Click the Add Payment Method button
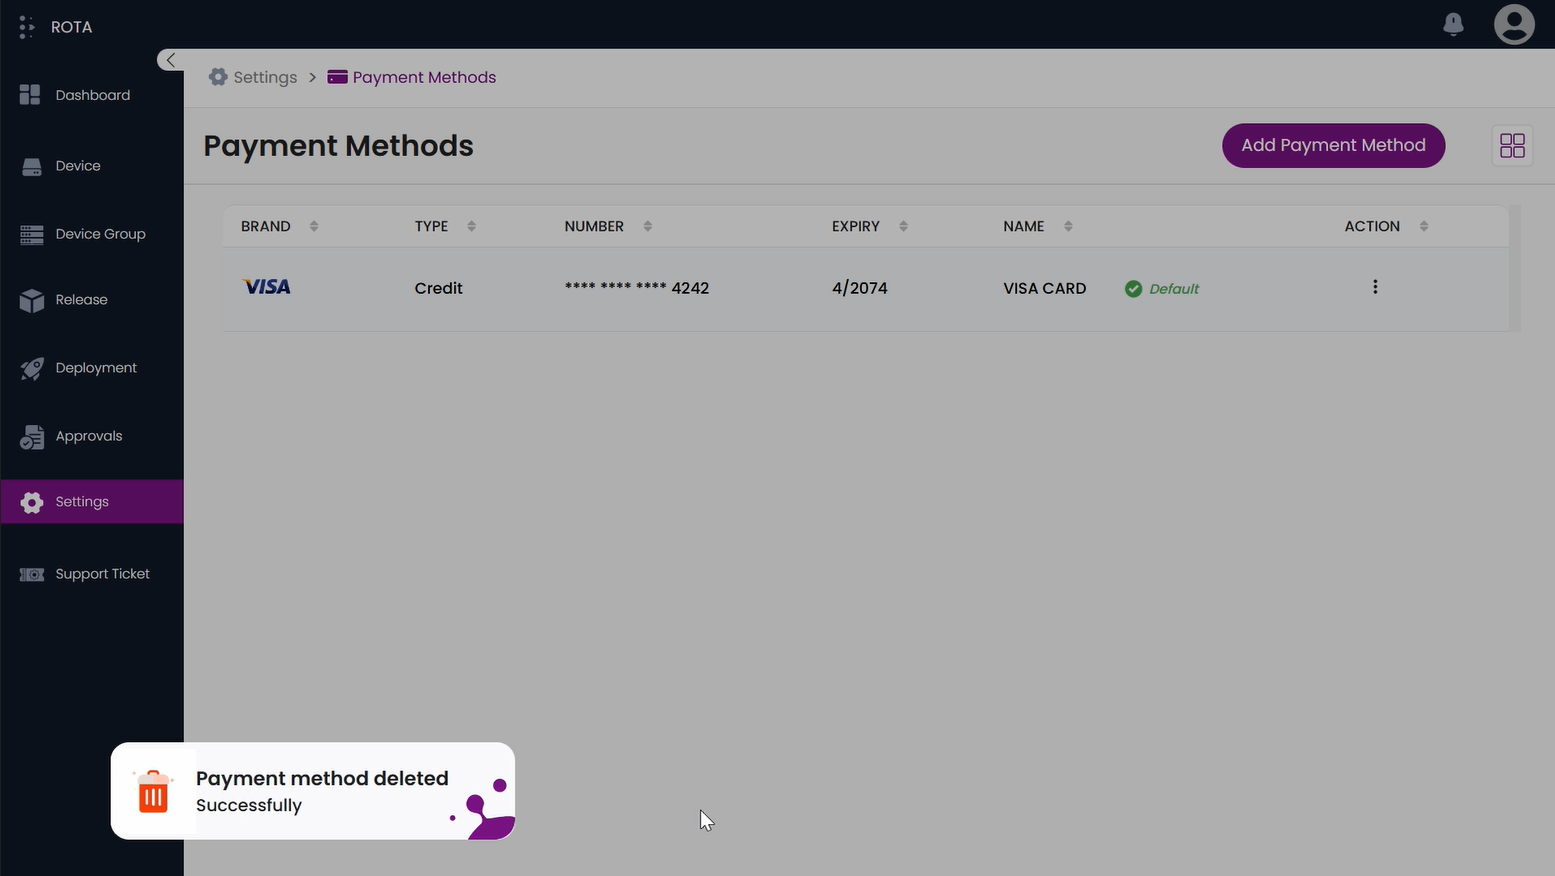Image resolution: width=1555 pixels, height=876 pixels. [x=1332, y=146]
